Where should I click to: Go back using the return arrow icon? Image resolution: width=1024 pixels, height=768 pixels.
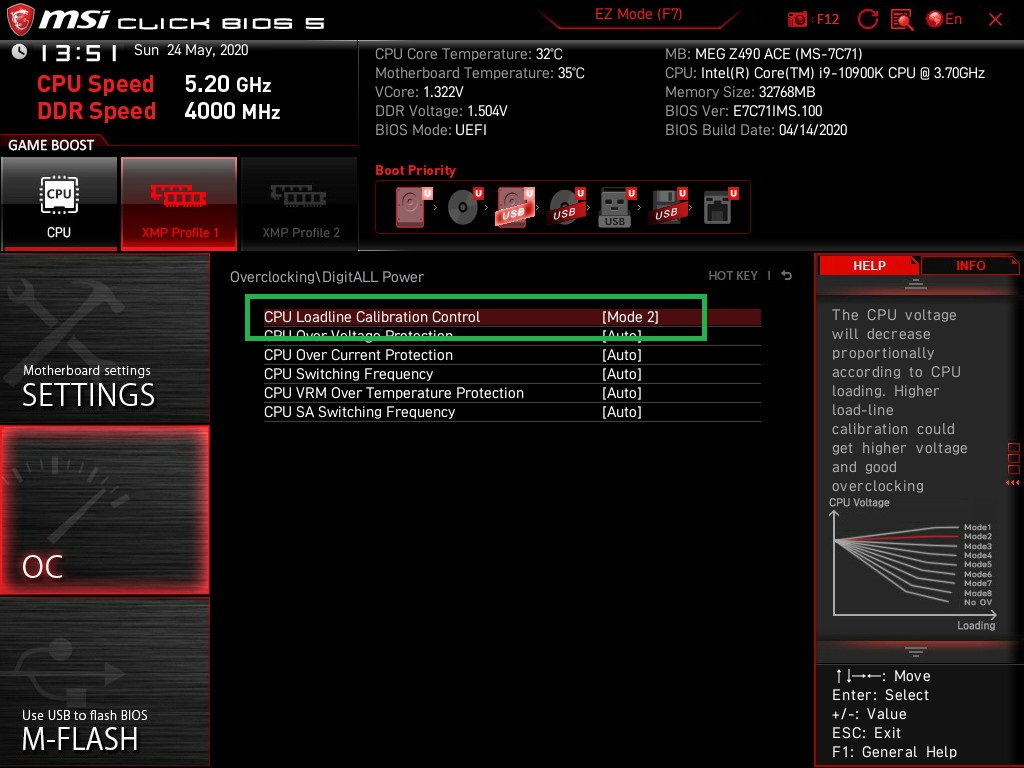[786, 276]
